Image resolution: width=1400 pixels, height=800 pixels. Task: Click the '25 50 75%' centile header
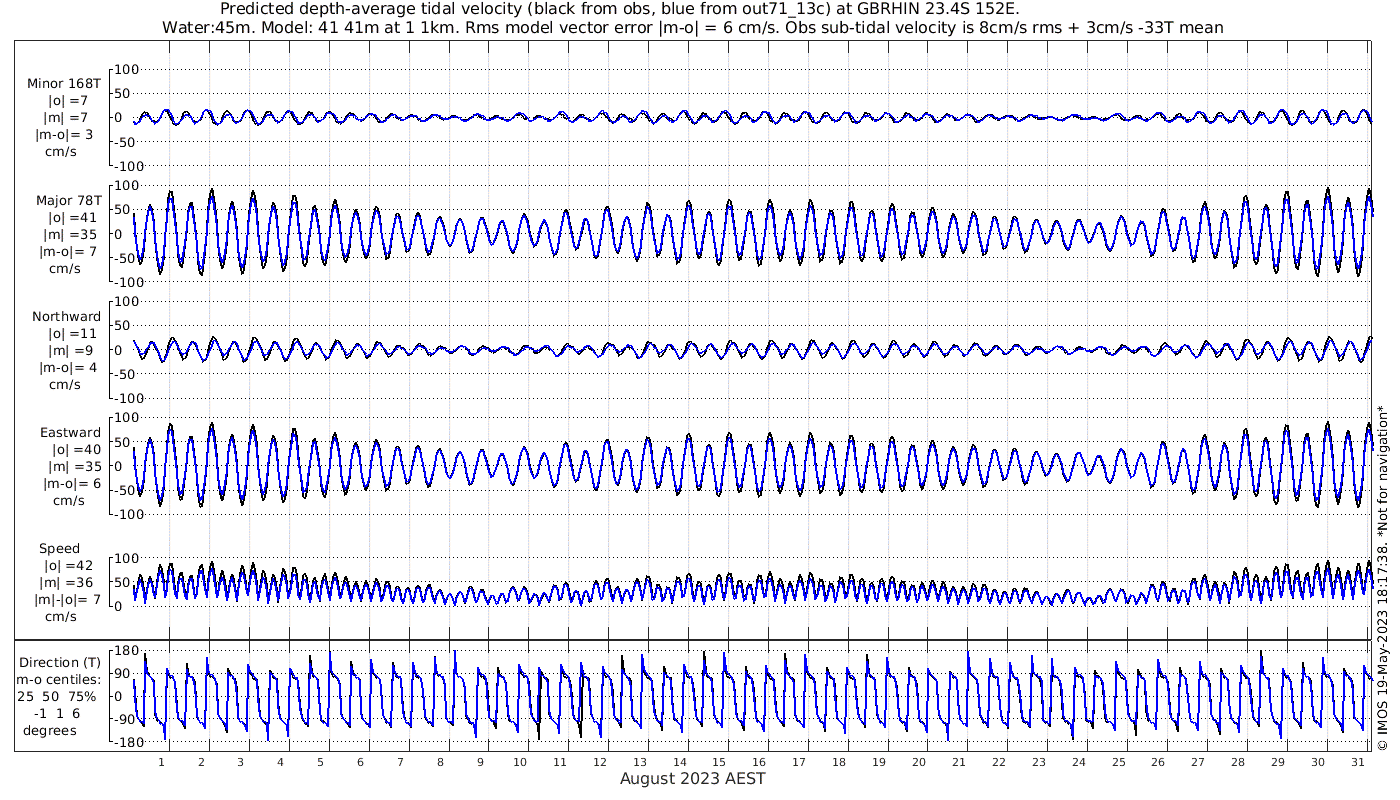coord(56,696)
